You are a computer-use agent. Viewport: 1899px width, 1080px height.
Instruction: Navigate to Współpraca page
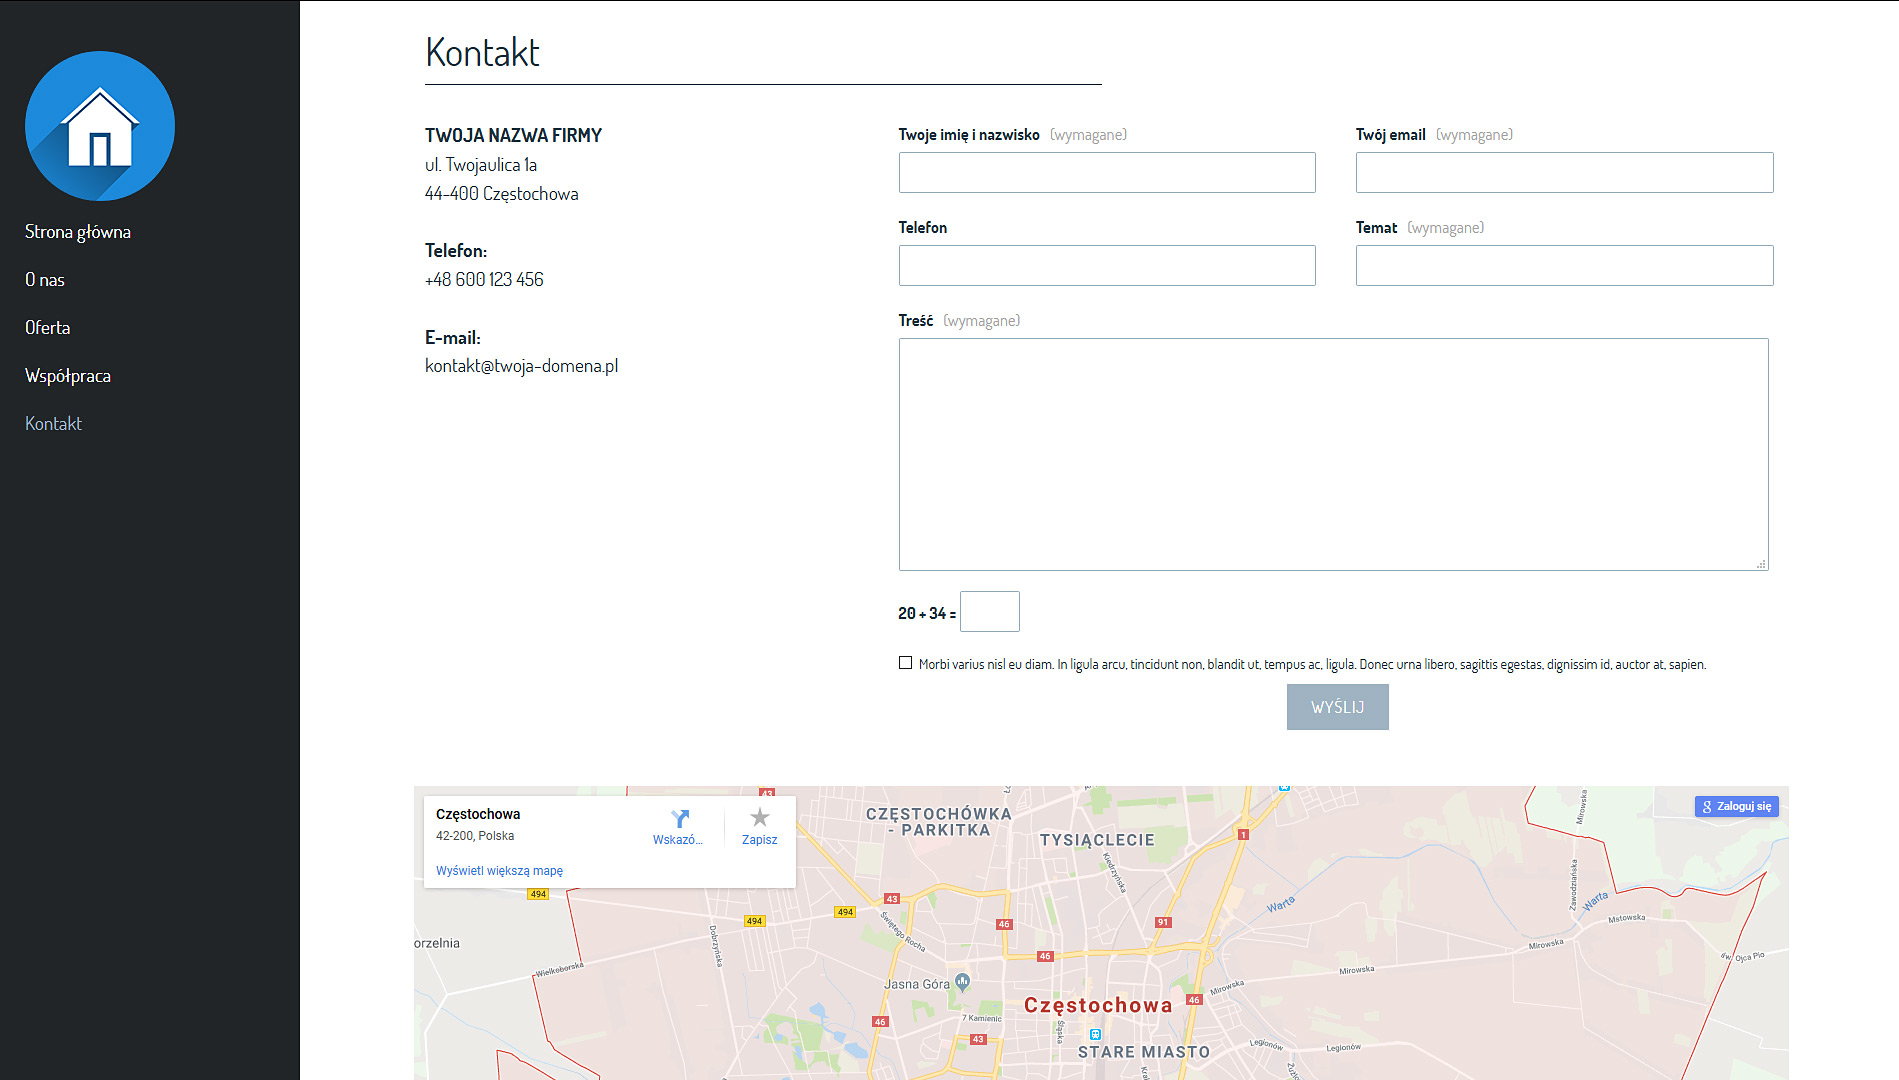click(x=68, y=376)
